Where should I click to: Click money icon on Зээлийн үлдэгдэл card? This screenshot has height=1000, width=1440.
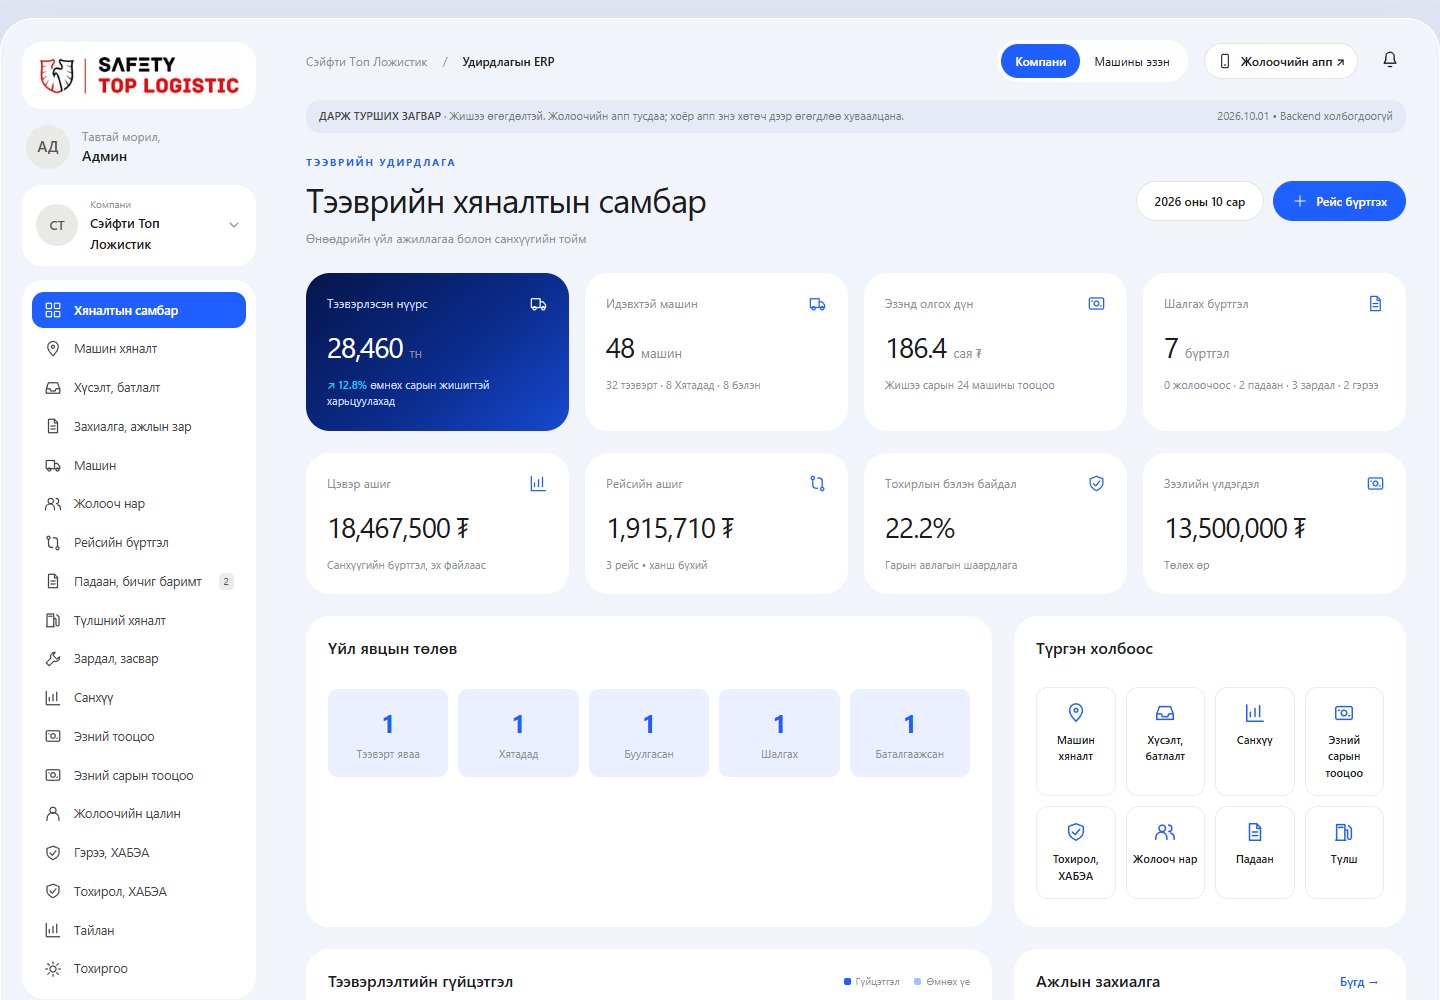pos(1375,484)
